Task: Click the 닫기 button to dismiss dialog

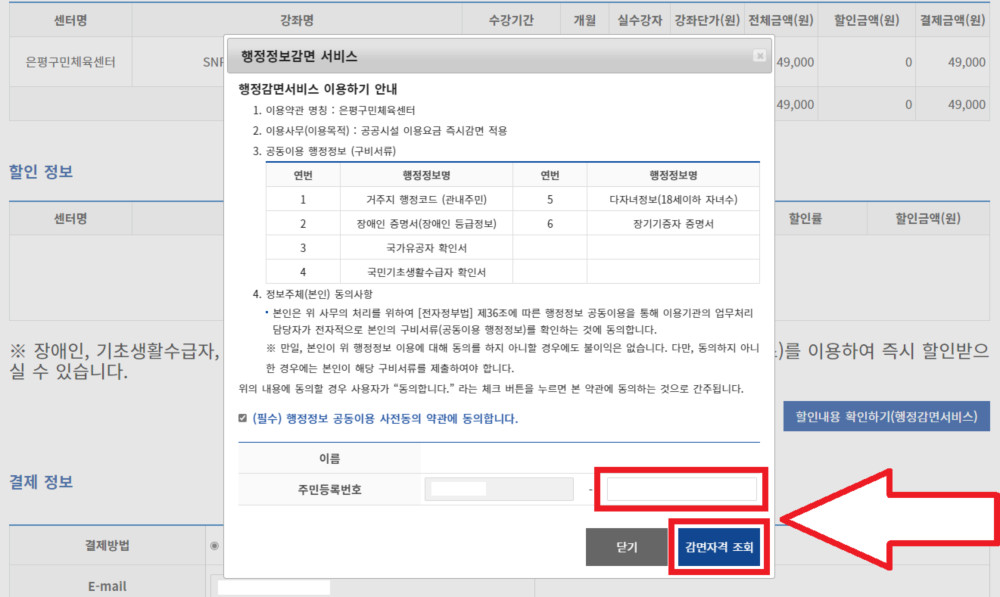Action: [x=627, y=547]
